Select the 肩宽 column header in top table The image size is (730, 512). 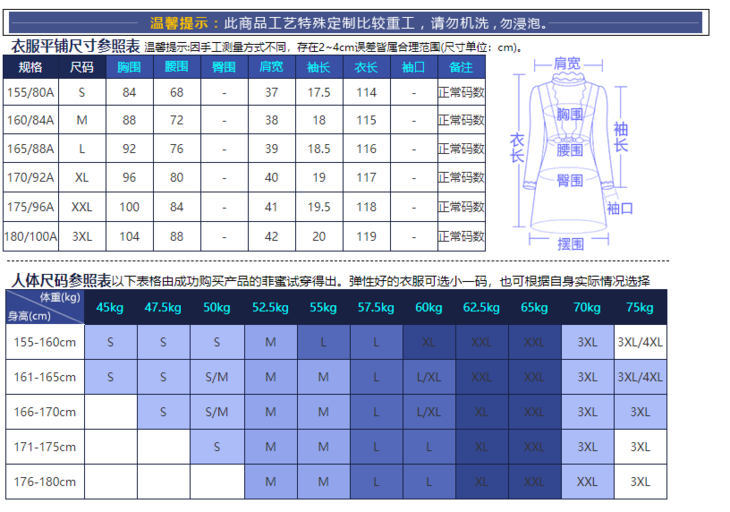coord(271,67)
